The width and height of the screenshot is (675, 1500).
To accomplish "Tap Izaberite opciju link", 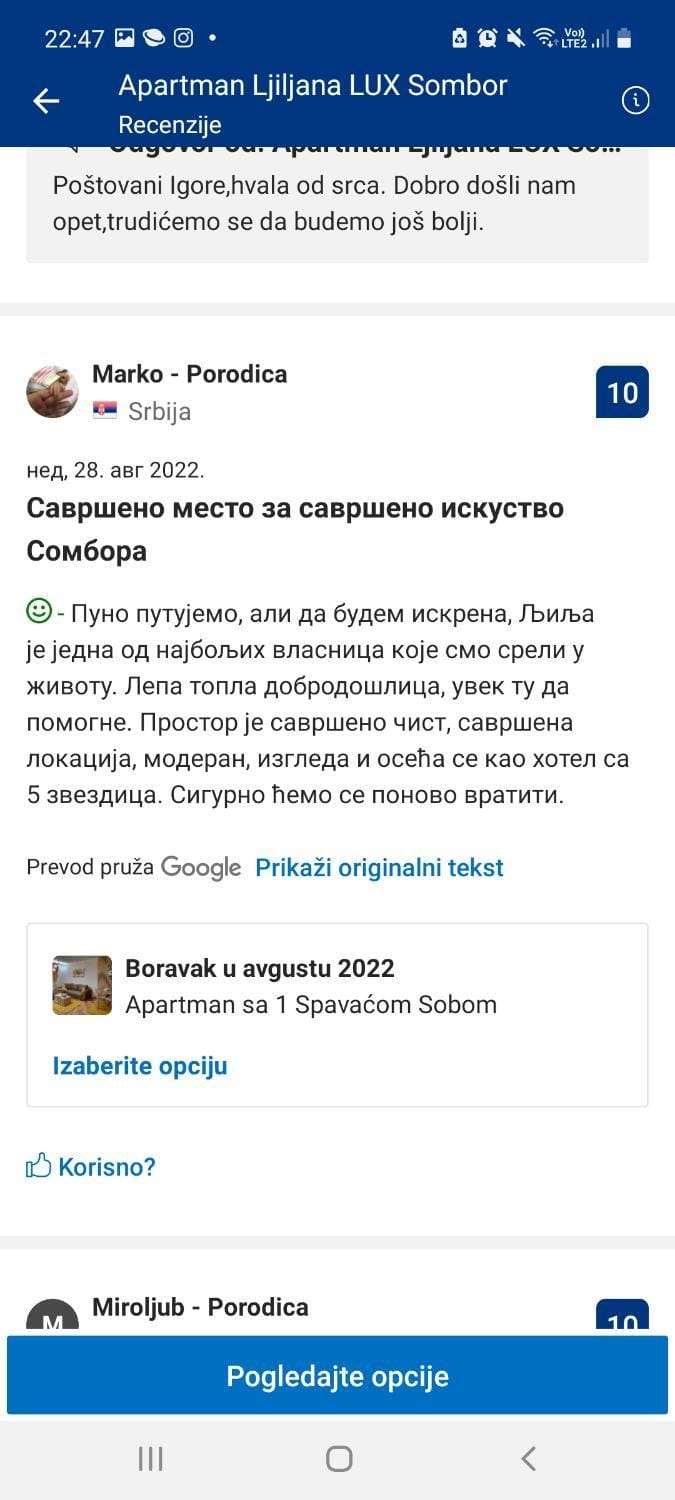I will click(x=140, y=1065).
